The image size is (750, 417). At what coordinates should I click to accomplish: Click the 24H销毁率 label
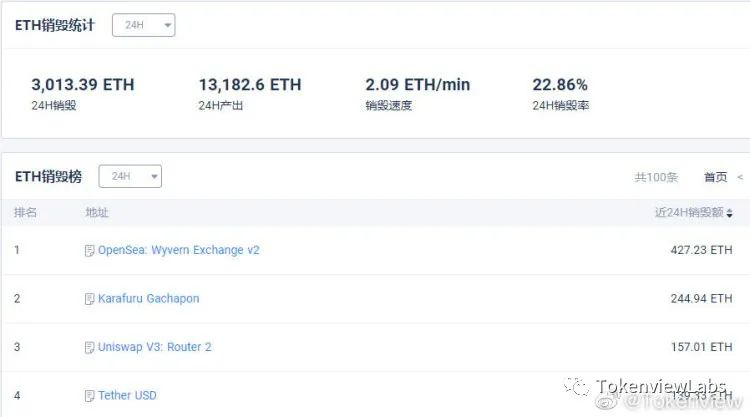[x=561, y=106]
